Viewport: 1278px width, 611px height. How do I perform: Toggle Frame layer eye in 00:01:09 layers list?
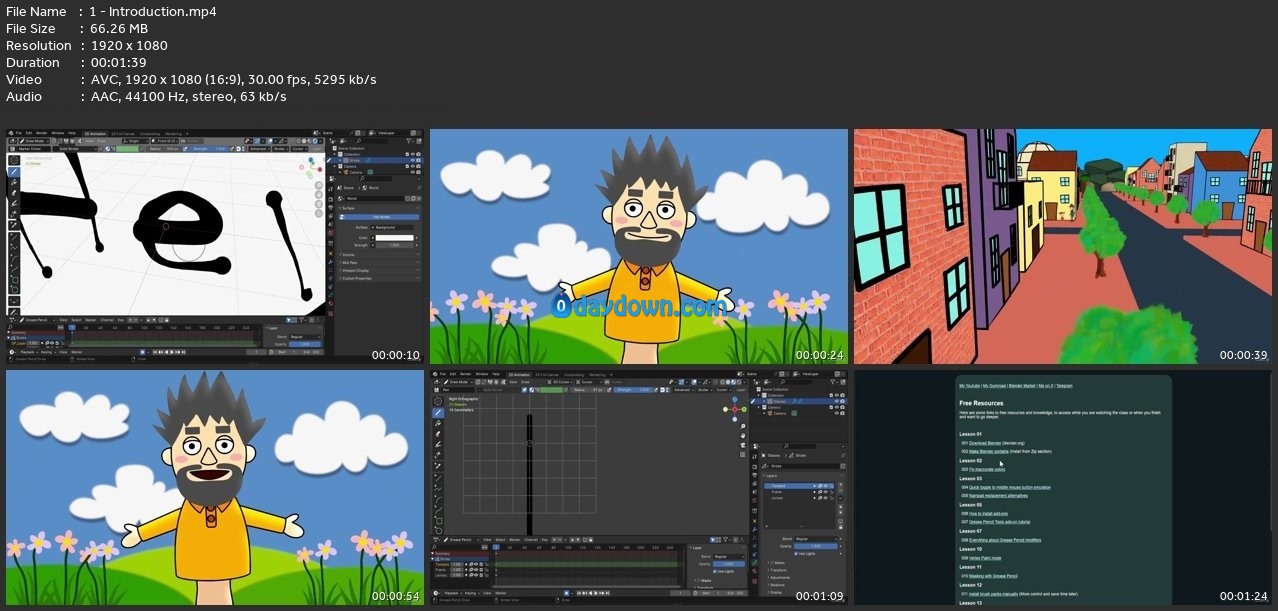tap(825, 492)
